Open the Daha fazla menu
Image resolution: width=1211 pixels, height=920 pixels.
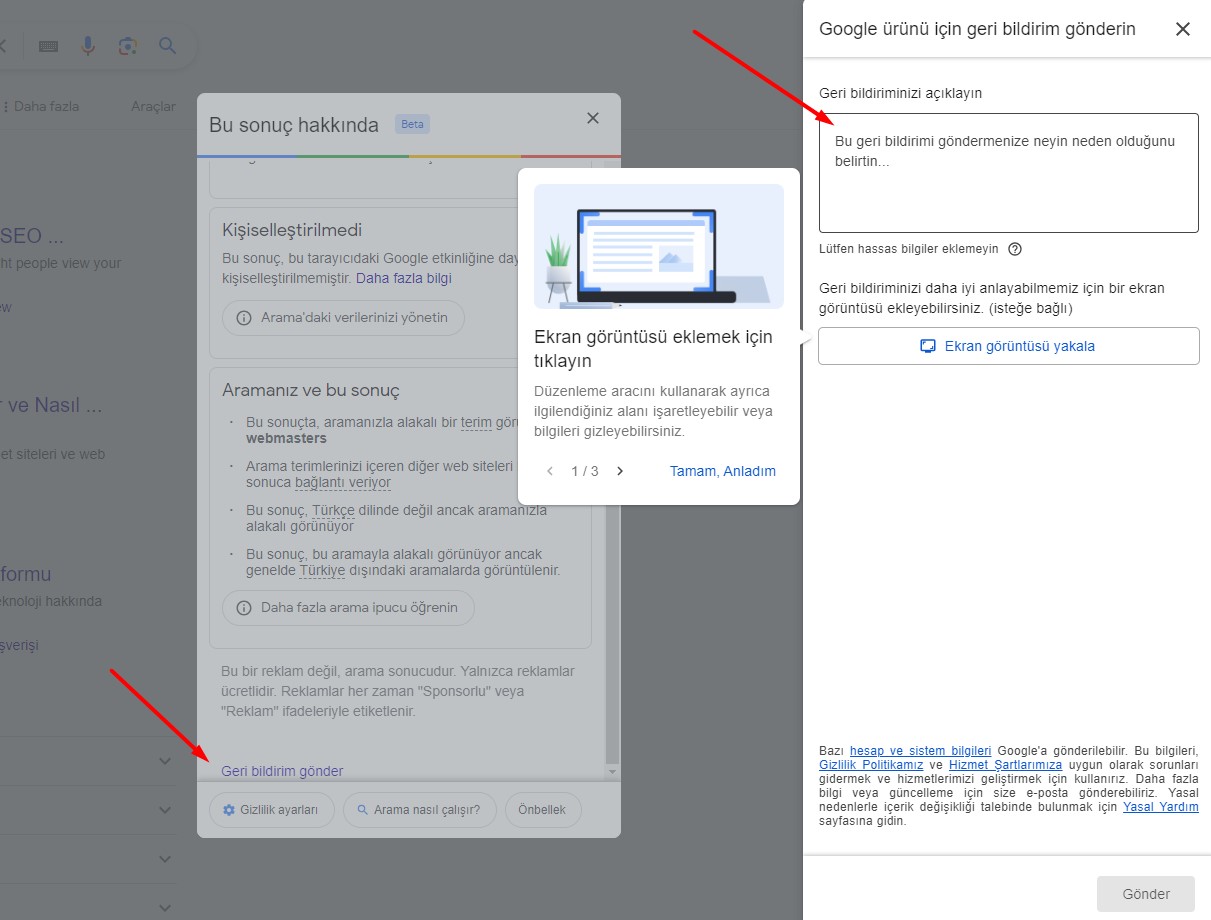pyautogui.click(x=42, y=106)
